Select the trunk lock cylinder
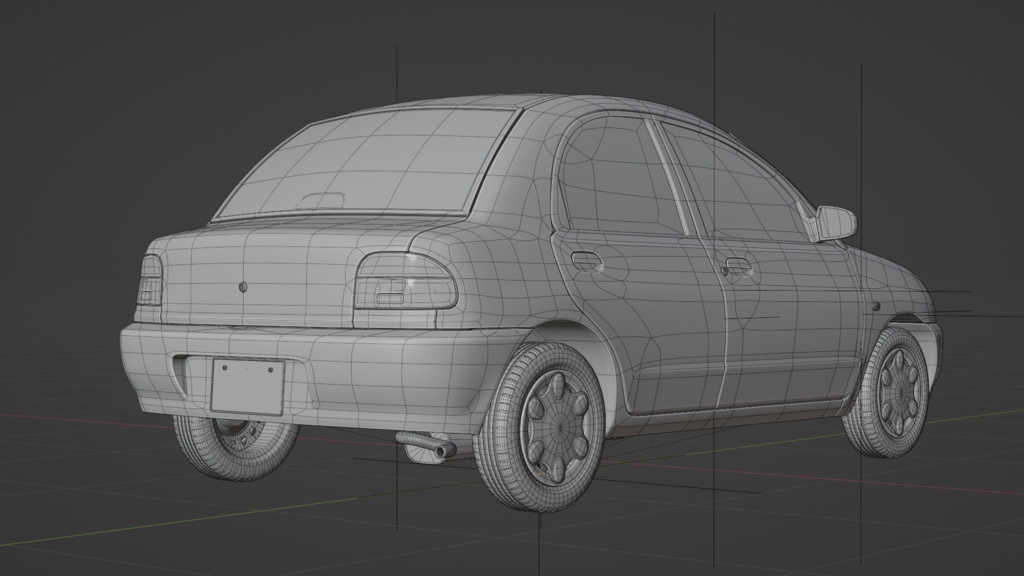This screenshot has width=1024, height=576. [243, 286]
